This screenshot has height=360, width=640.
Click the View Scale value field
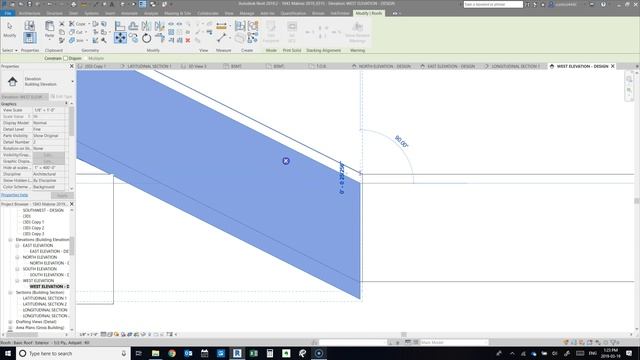49,110
